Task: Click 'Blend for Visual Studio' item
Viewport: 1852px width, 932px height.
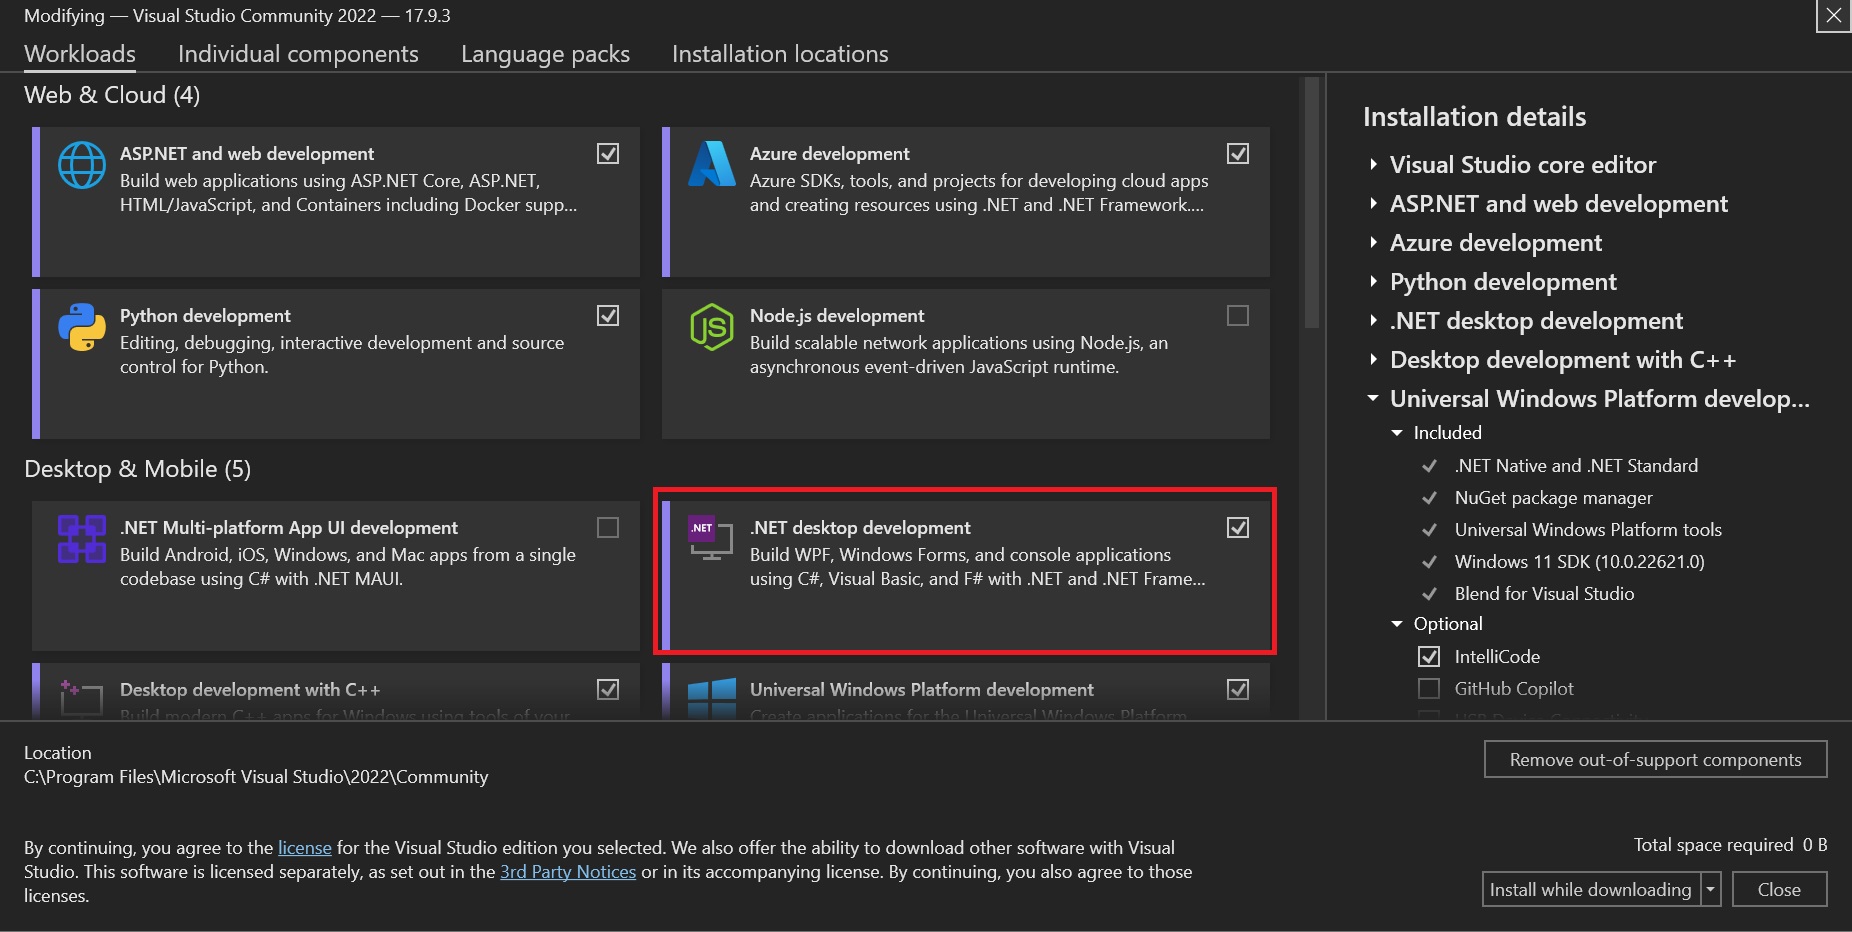Action: tap(1544, 594)
